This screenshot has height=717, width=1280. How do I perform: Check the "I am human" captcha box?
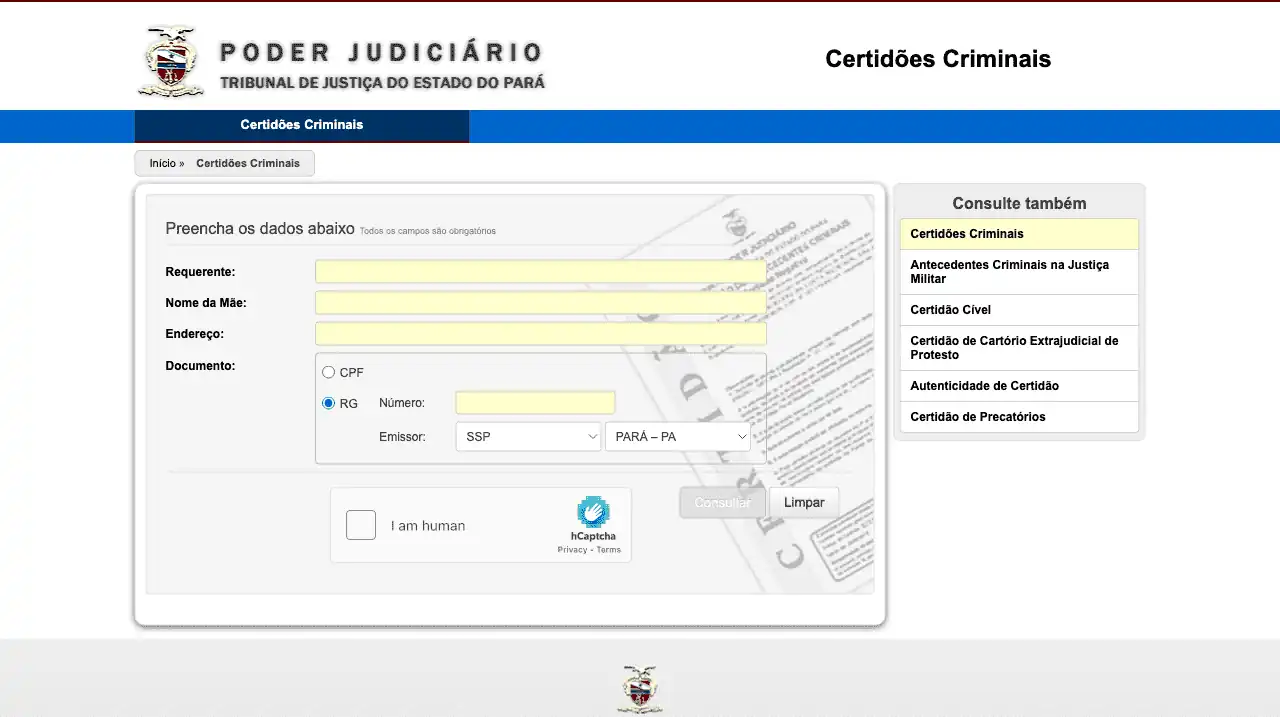pos(361,525)
